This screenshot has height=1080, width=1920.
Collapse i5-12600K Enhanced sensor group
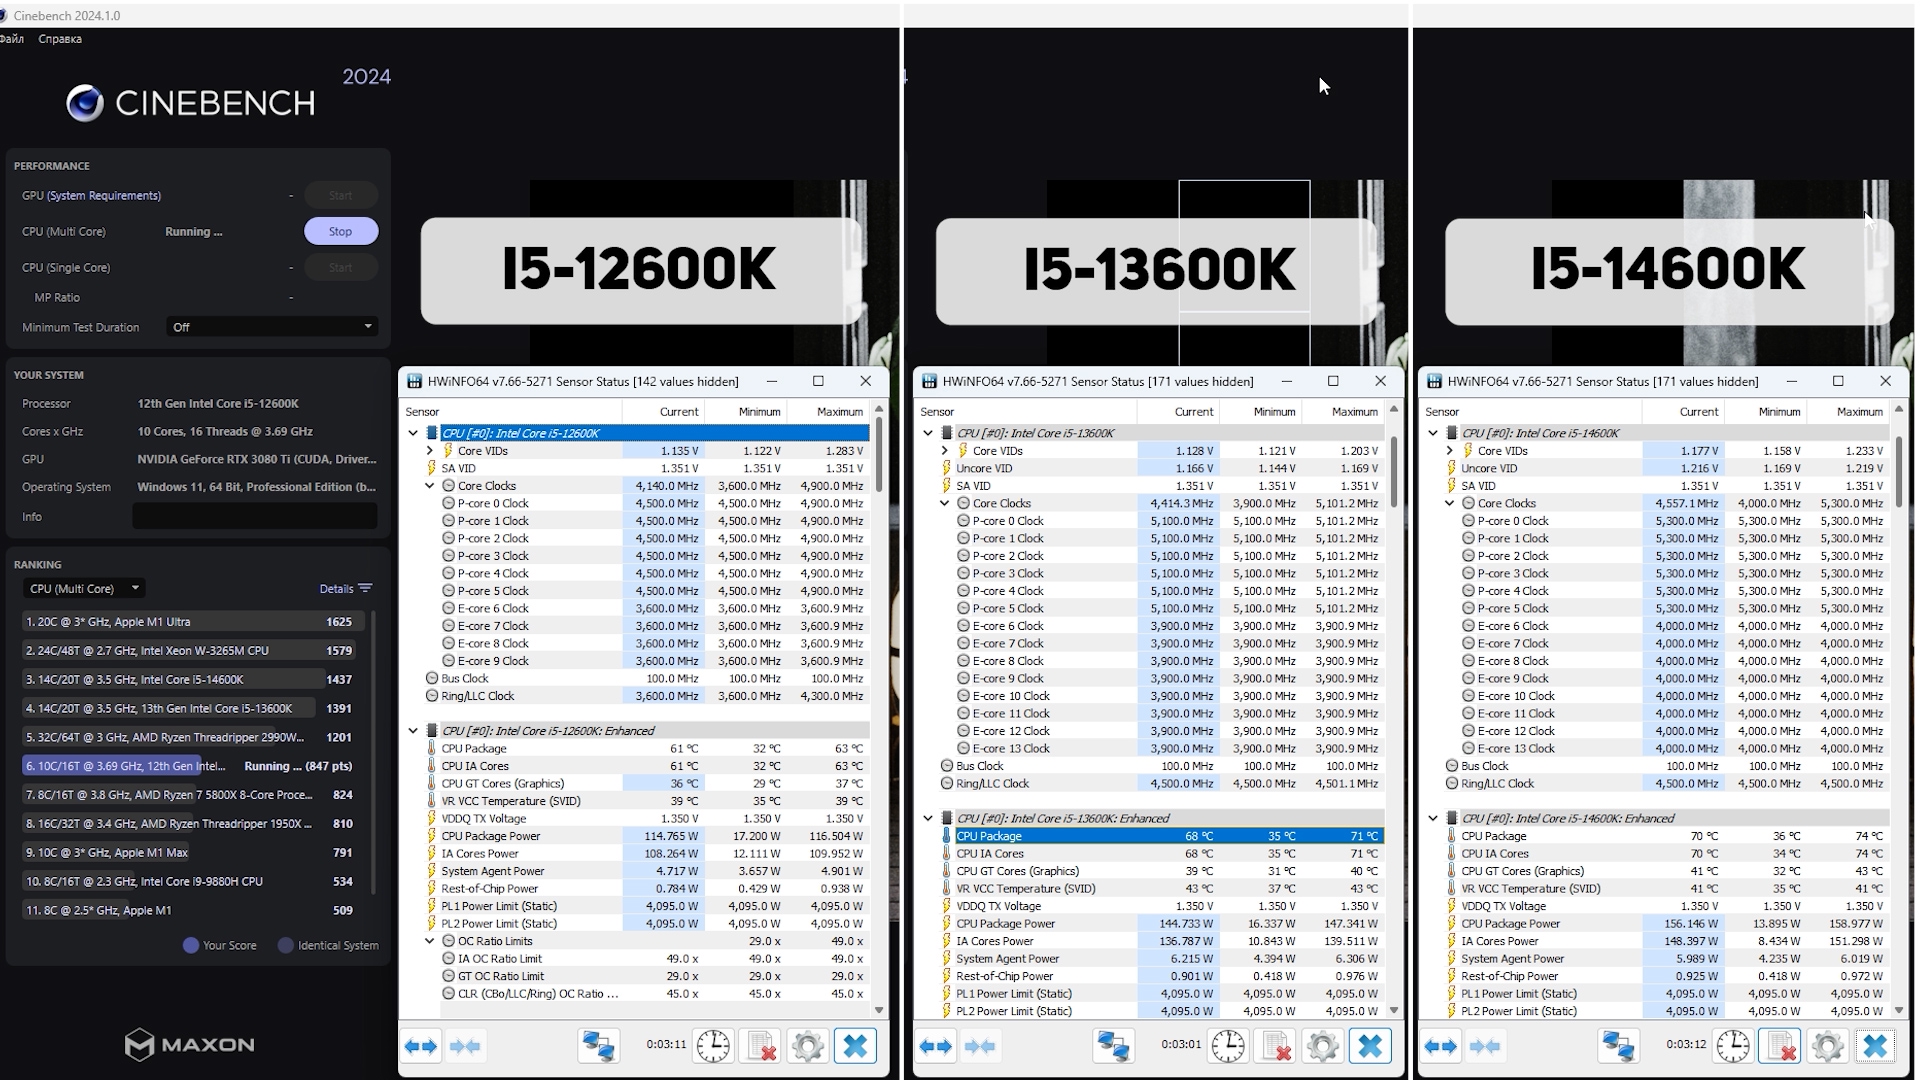[413, 731]
